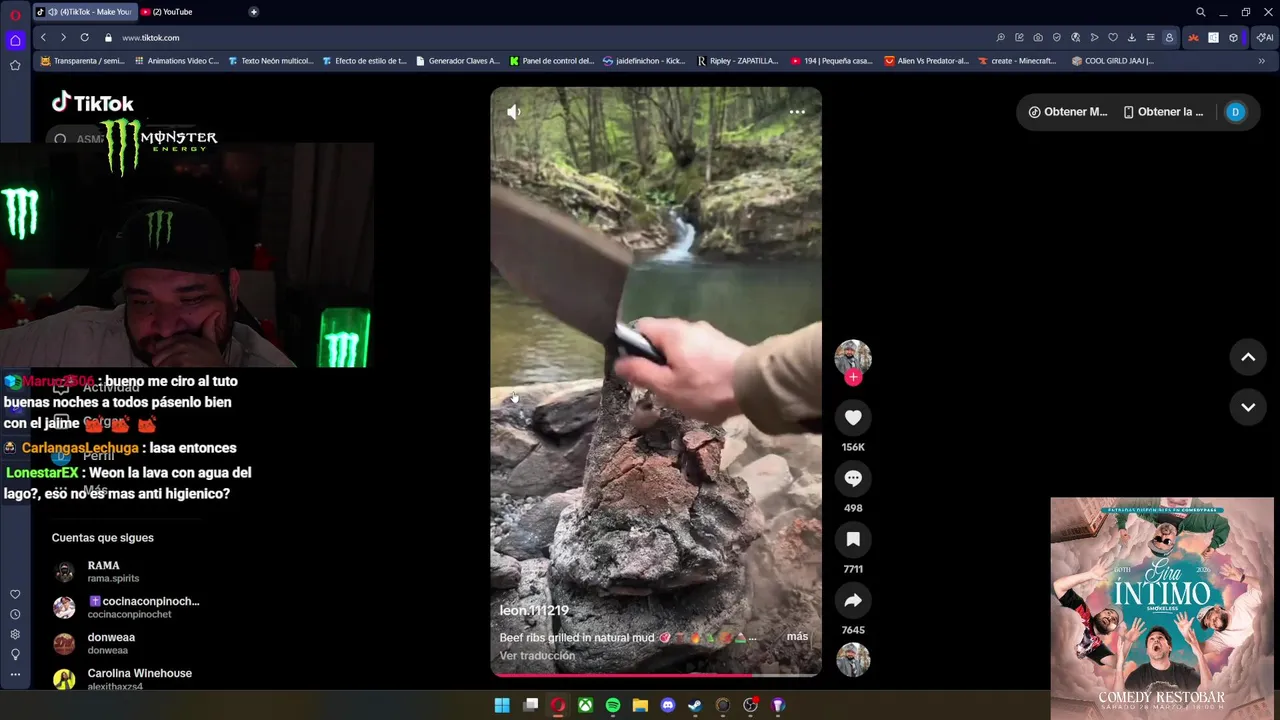Open cocinaconpinochet followed account

[x=126, y=608]
